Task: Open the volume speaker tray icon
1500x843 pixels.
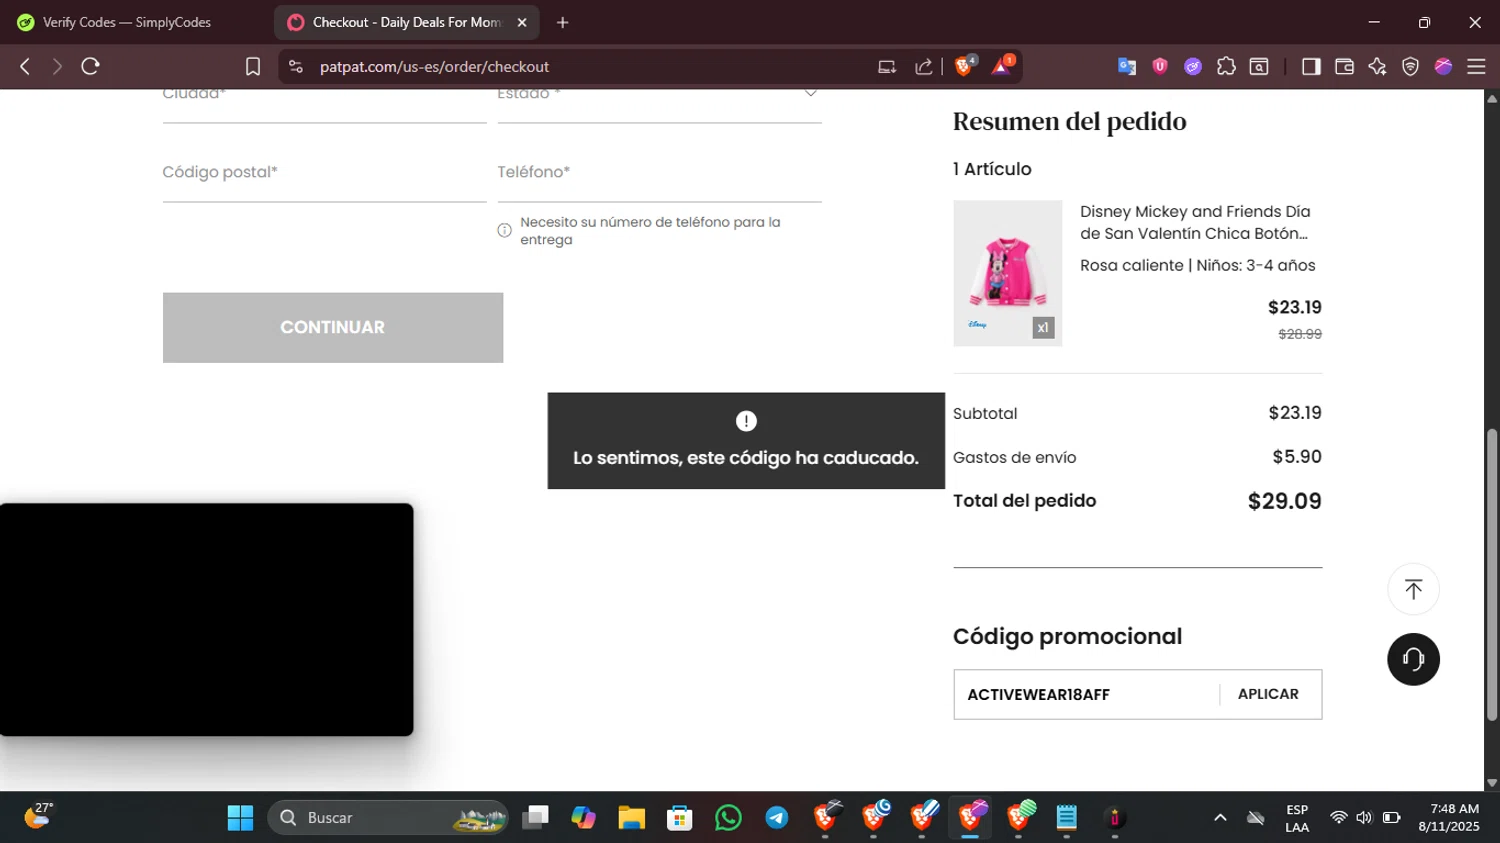Action: [x=1364, y=818]
